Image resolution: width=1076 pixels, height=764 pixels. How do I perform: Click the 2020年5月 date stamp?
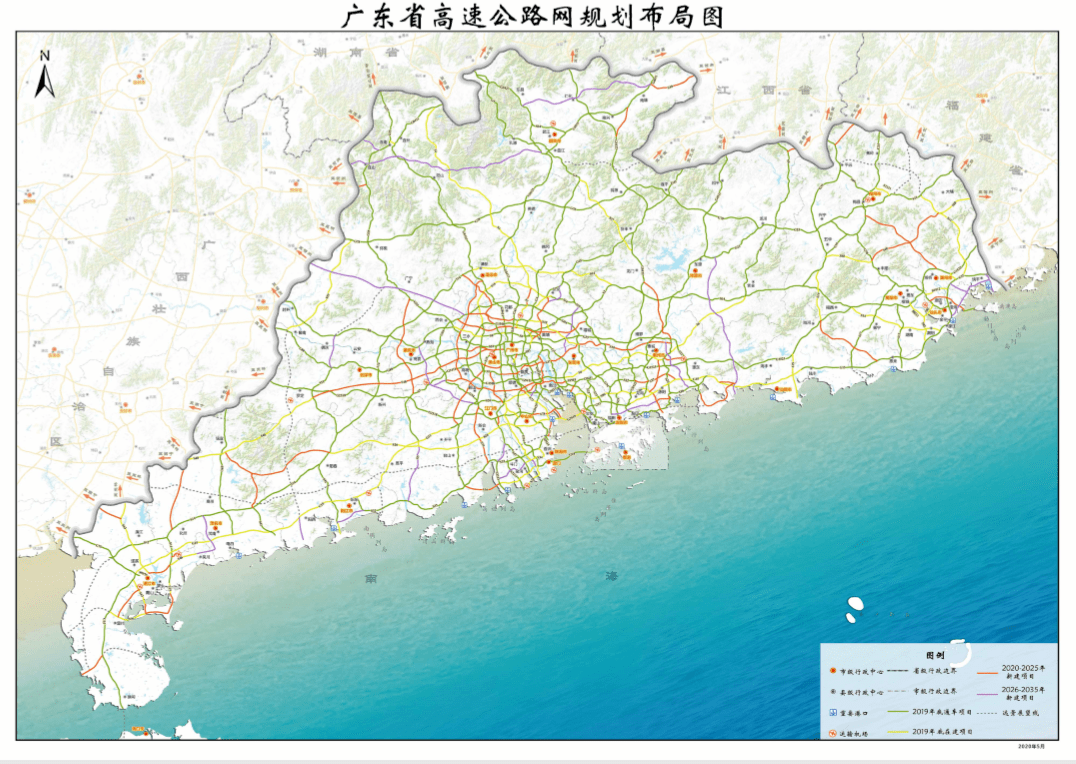[x=1032, y=747]
